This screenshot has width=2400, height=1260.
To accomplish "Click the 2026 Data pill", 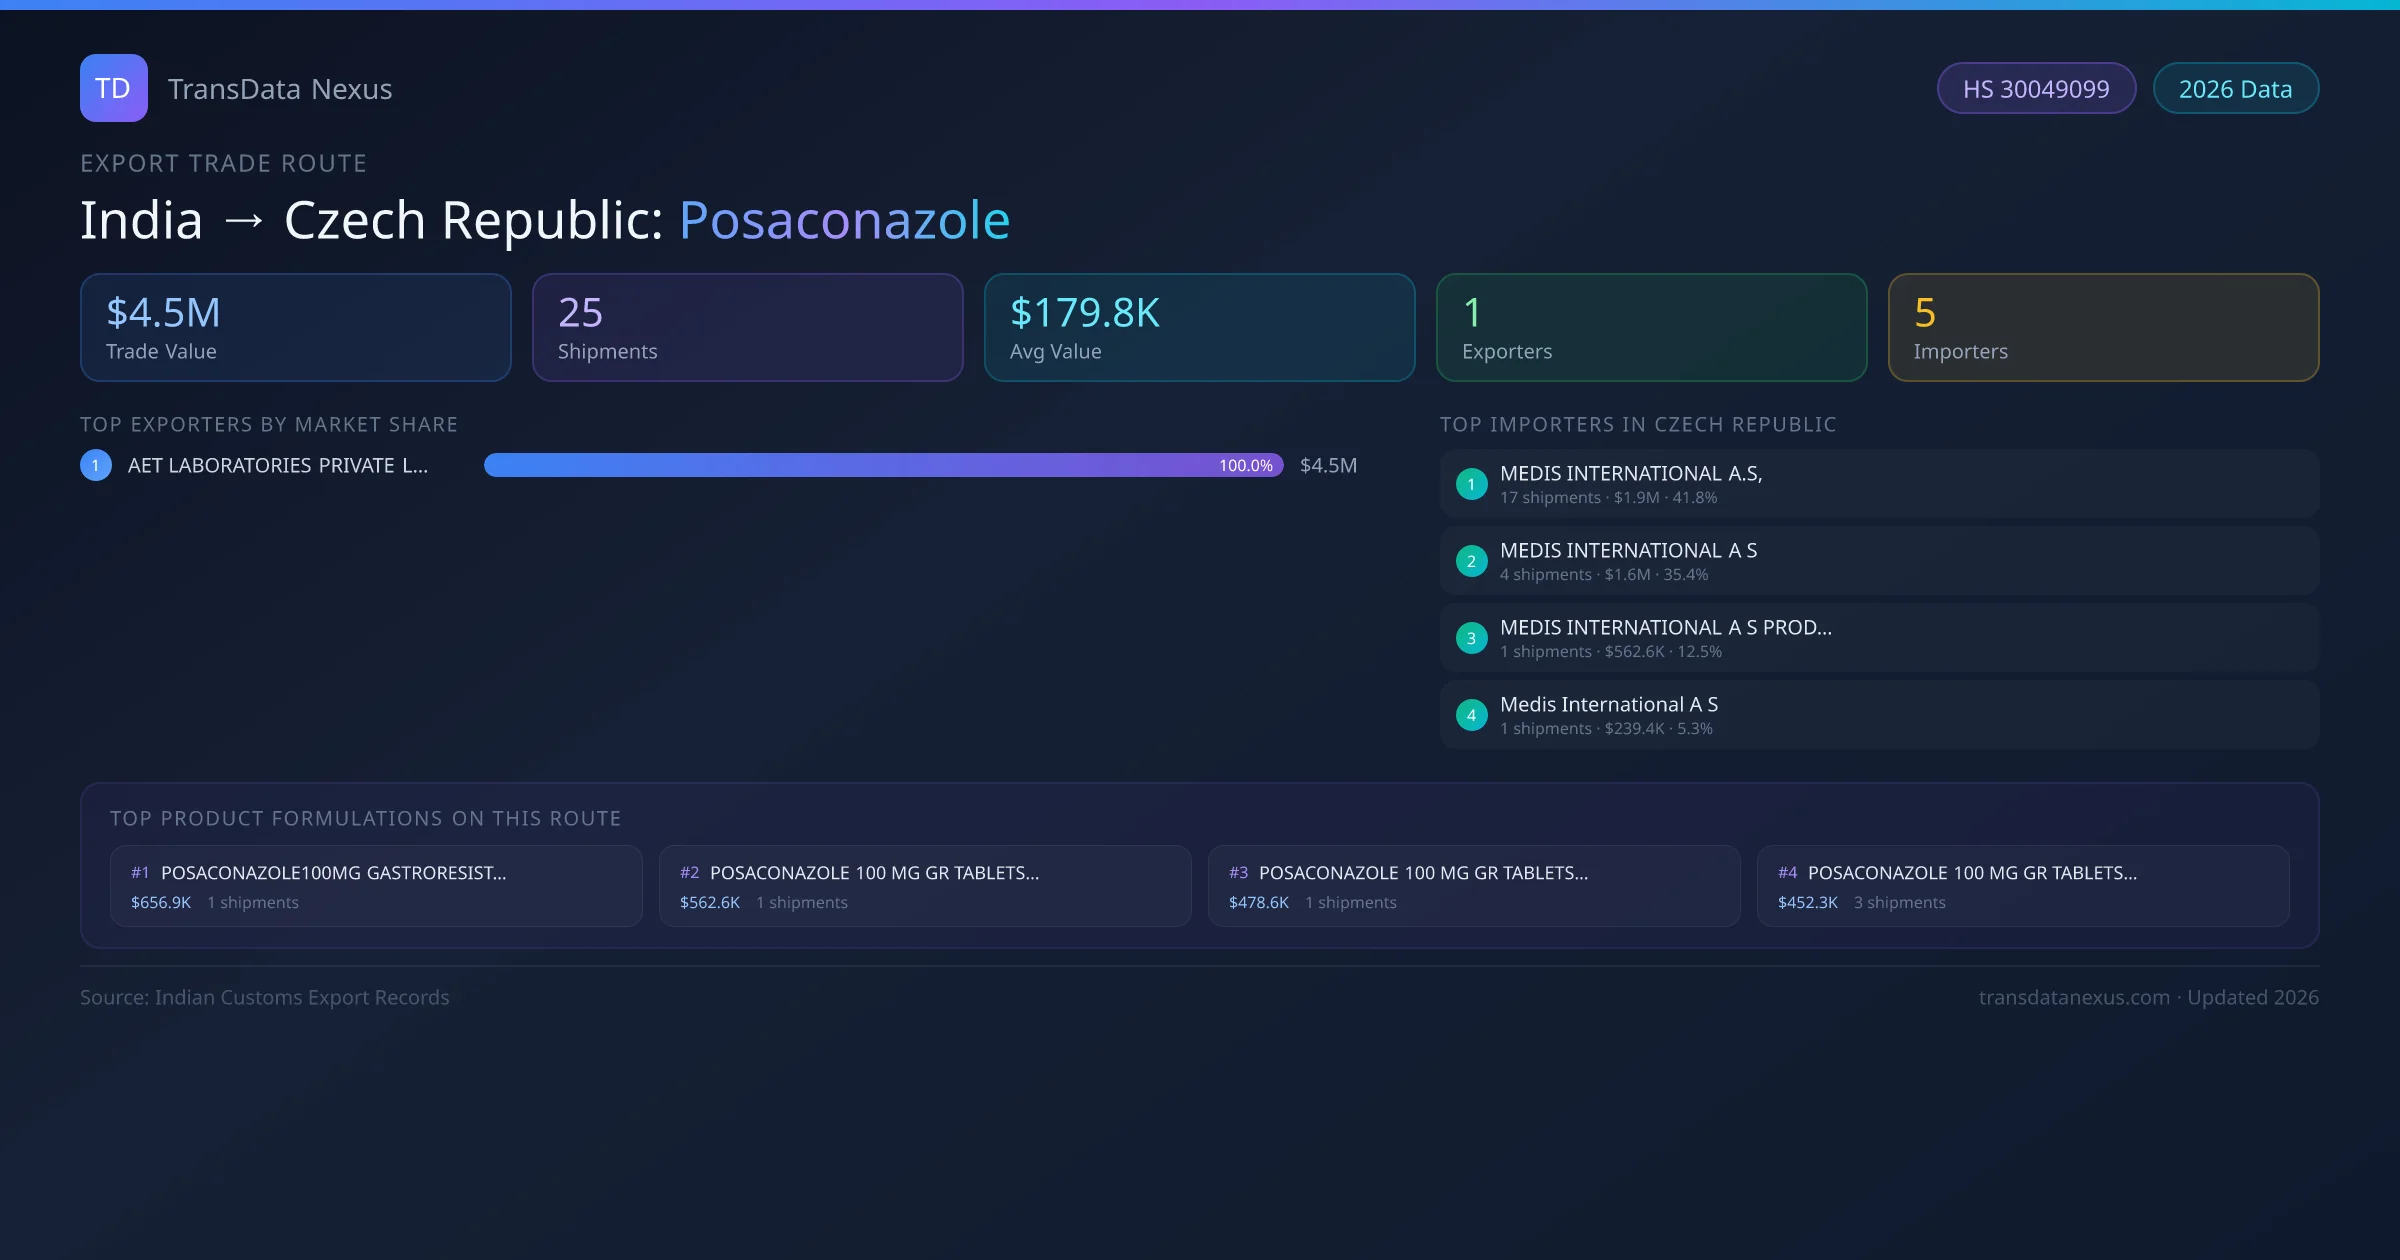I will point(2235,89).
